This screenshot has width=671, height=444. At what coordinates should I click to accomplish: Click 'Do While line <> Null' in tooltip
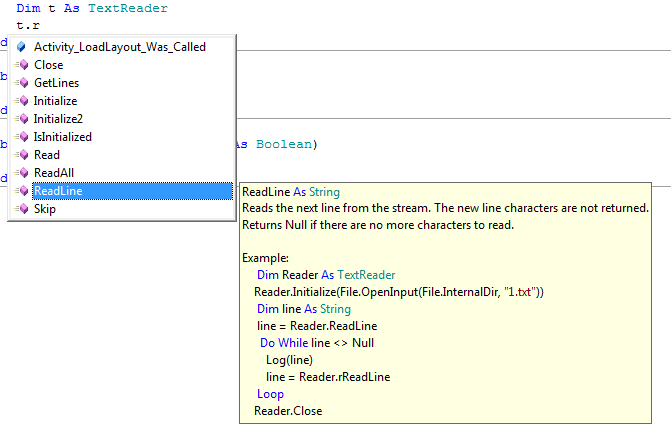(x=317, y=343)
